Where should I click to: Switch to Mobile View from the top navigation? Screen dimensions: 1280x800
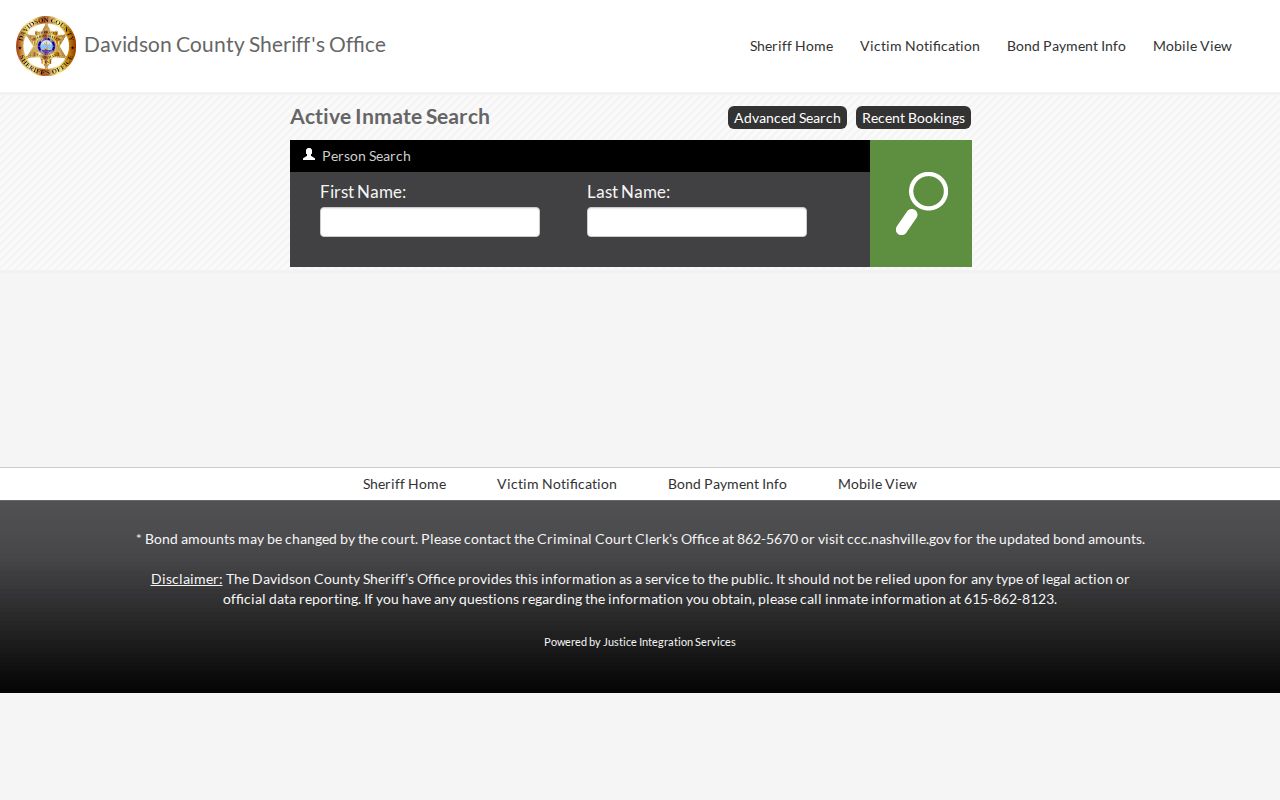[1192, 46]
